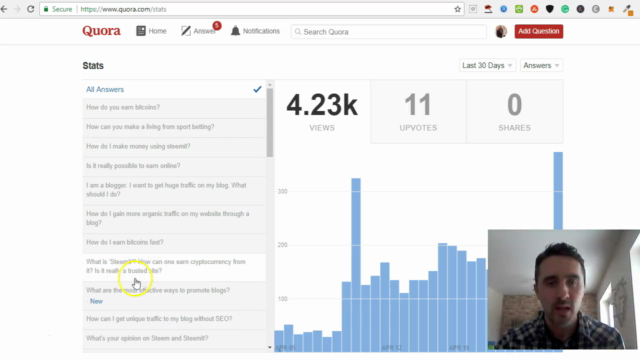Open the profile avatar menu
Viewport: 640px width, 360px height.
[x=501, y=31]
